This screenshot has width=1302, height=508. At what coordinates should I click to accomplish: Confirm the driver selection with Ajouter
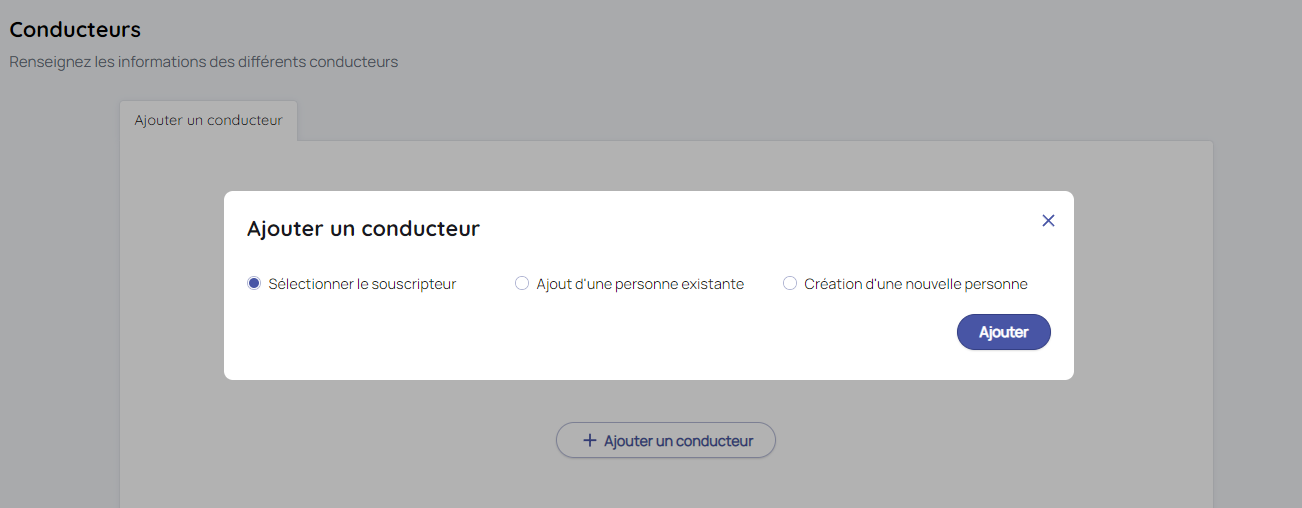click(x=1003, y=332)
